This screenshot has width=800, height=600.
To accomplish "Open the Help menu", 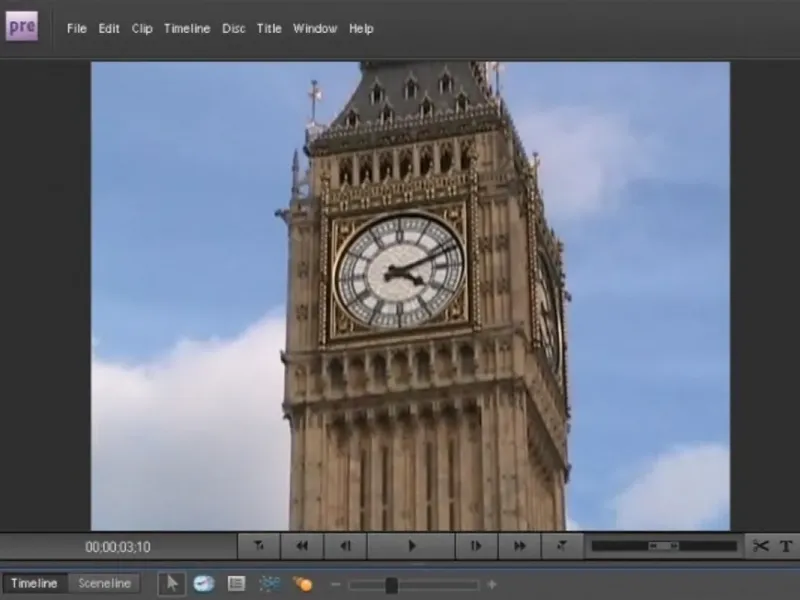I will pos(361,29).
